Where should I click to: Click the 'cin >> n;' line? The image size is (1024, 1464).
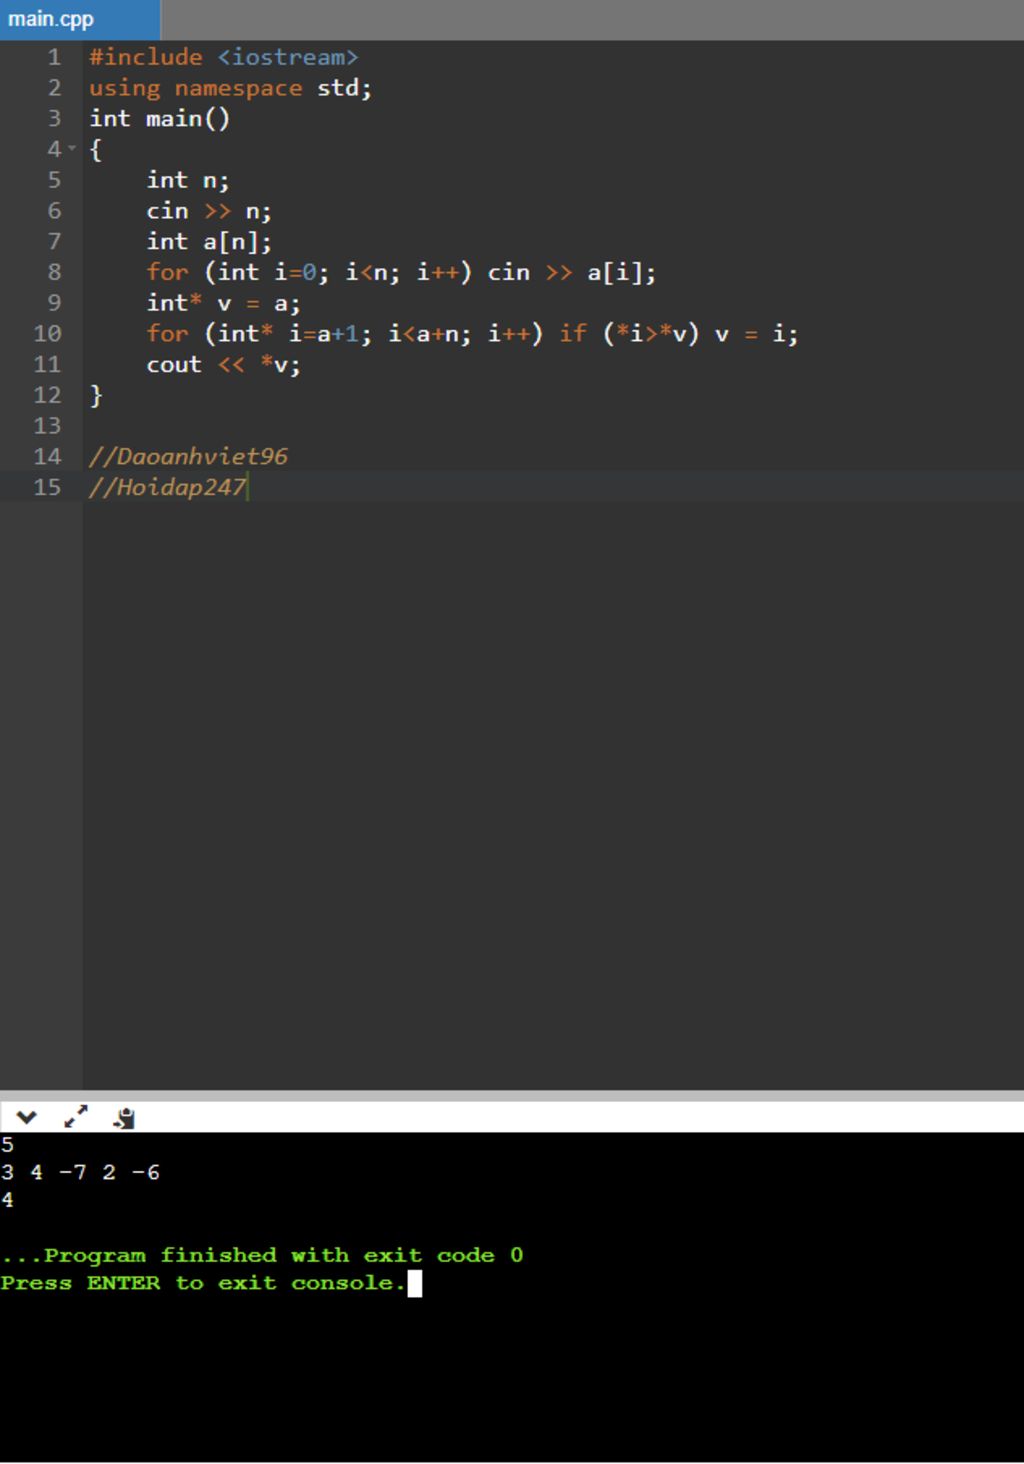click(x=208, y=211)
